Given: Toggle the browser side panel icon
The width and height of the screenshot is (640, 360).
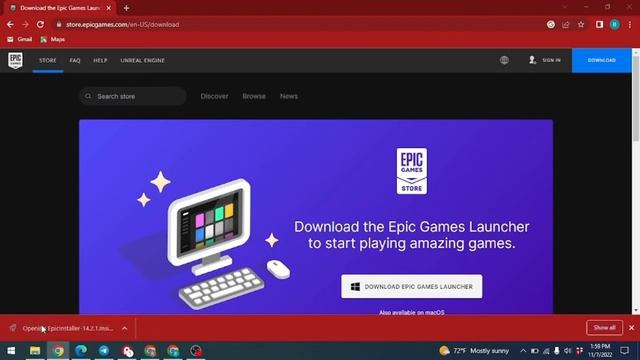Looking at the screenshot, I should (599, 24).
